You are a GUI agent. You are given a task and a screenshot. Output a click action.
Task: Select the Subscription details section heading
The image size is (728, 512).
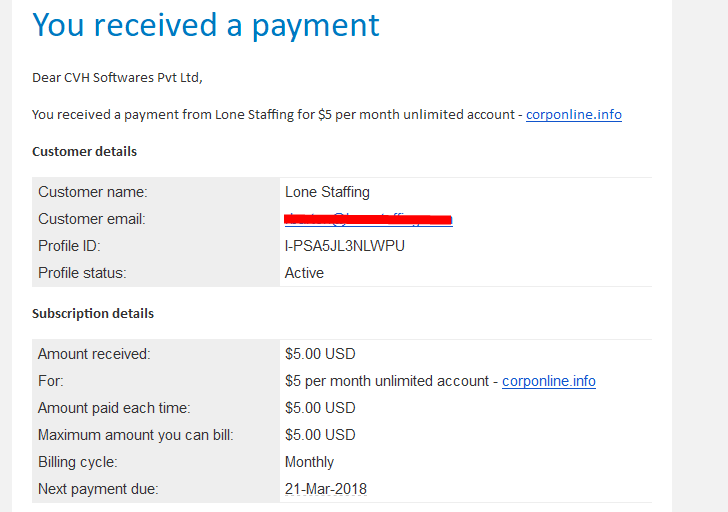pos(93,313)
